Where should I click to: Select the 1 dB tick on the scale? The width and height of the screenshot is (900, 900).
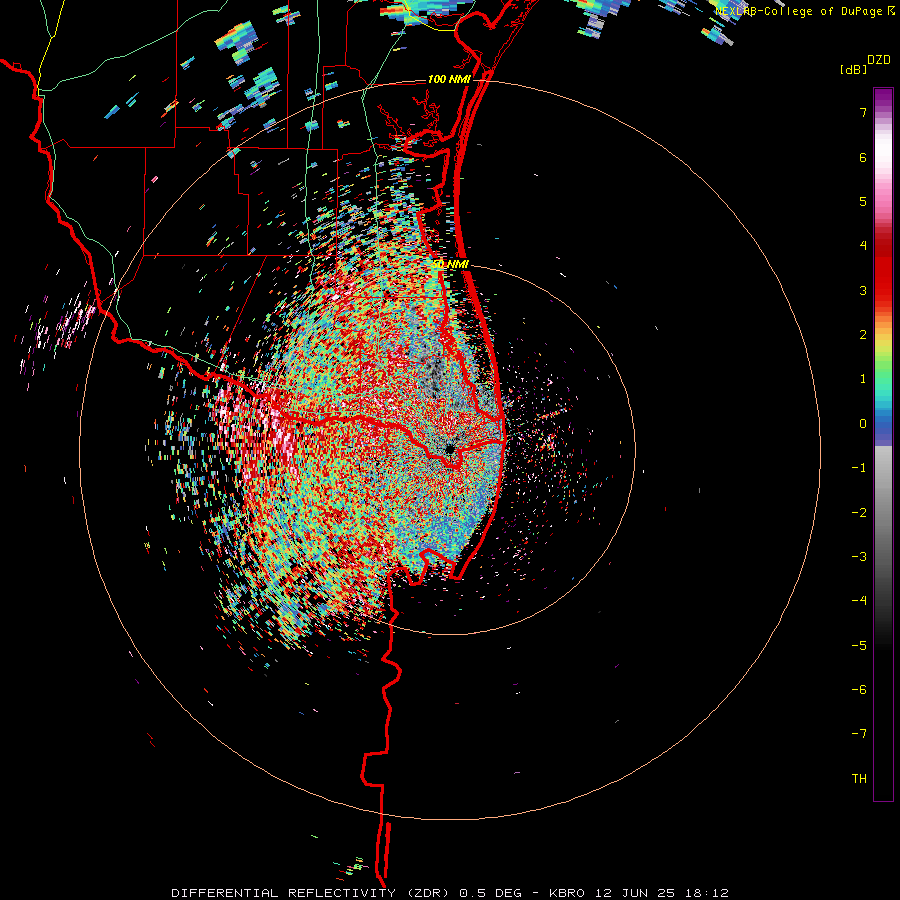[863, 379]
